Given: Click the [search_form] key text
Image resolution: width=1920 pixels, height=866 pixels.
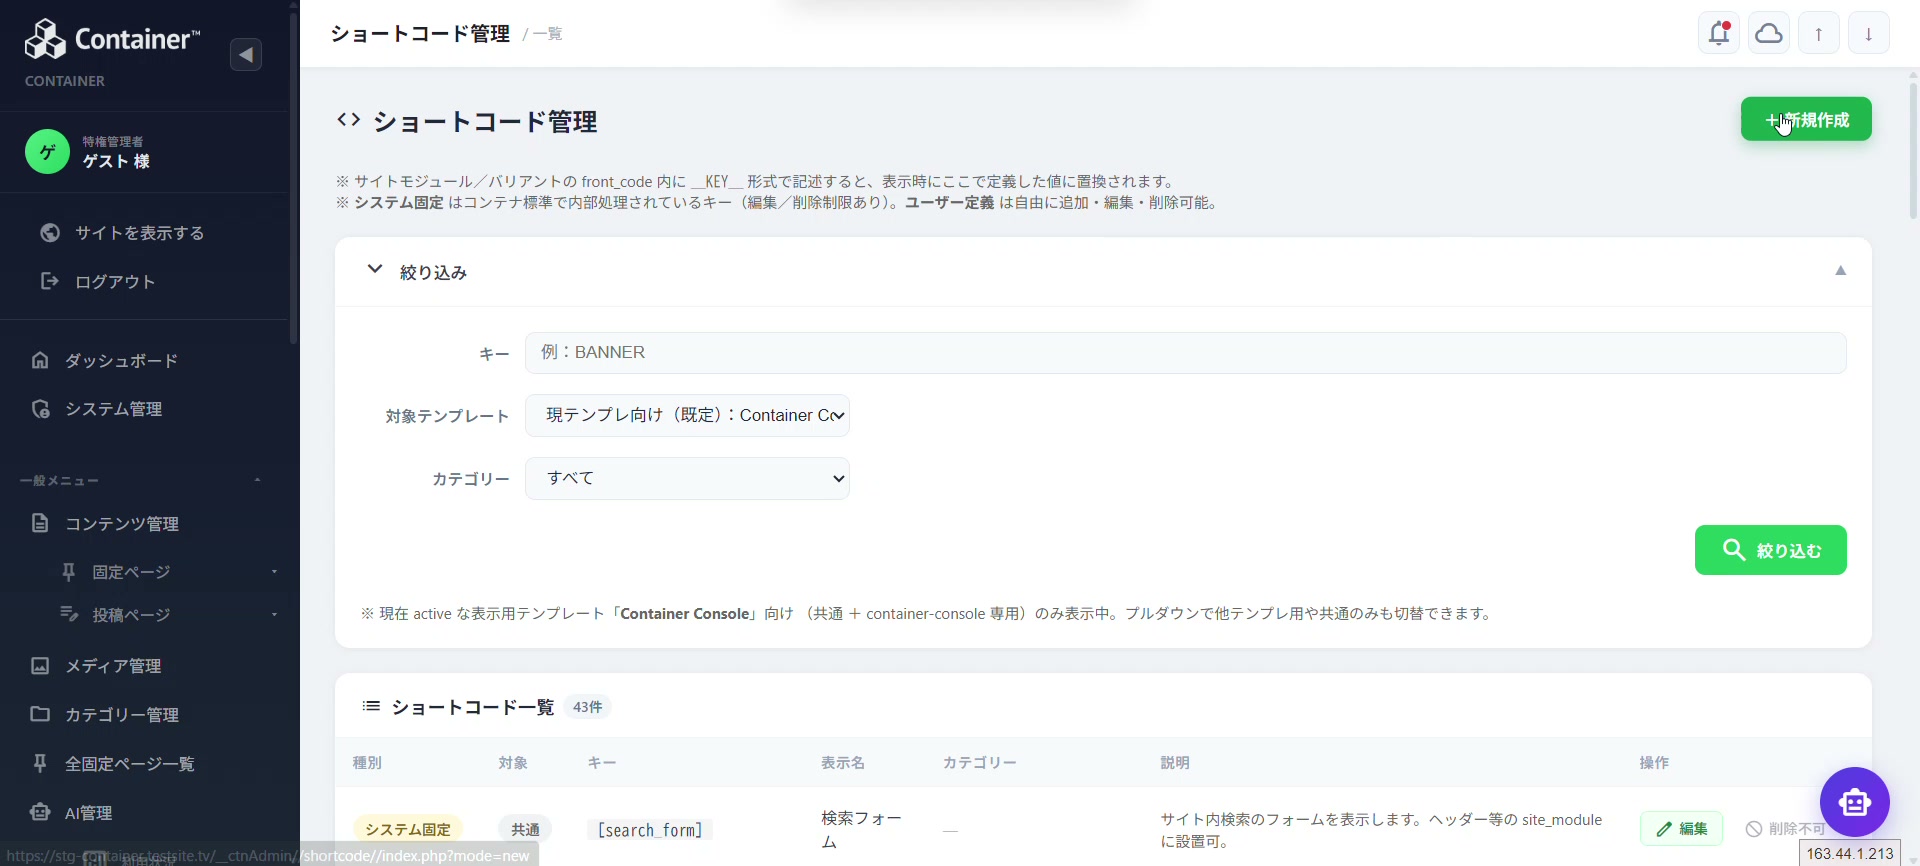Looking at the screenshot, I should click(x=650, y=830).
